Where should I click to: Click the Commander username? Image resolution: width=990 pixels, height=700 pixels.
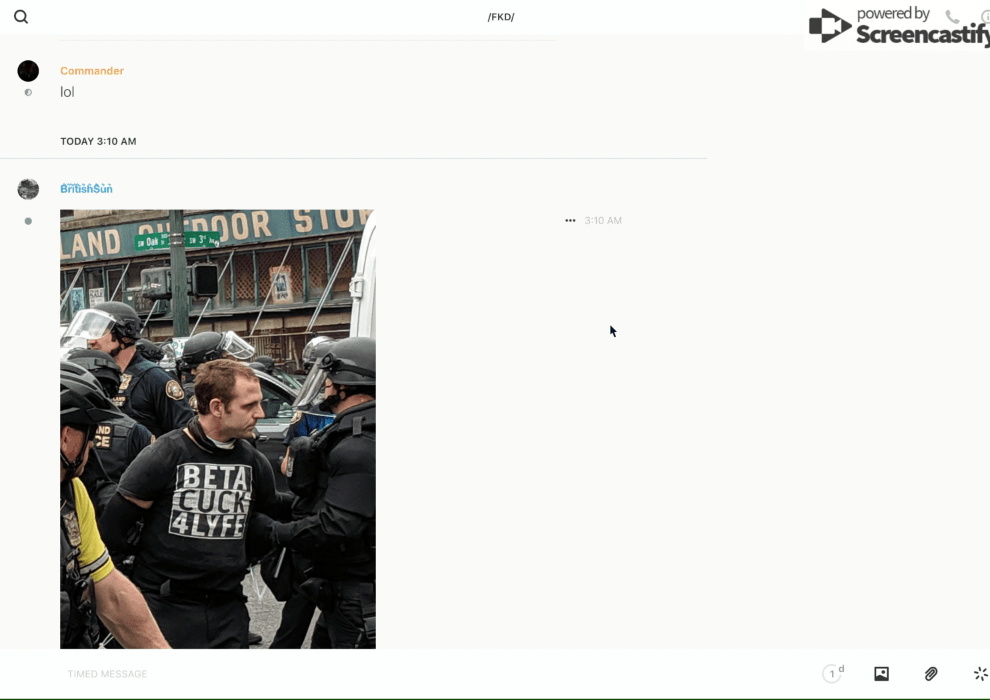coord(92,71)
